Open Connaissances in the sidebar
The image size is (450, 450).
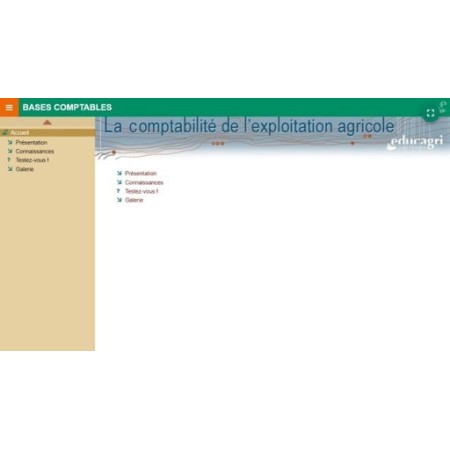click(35, 151)
